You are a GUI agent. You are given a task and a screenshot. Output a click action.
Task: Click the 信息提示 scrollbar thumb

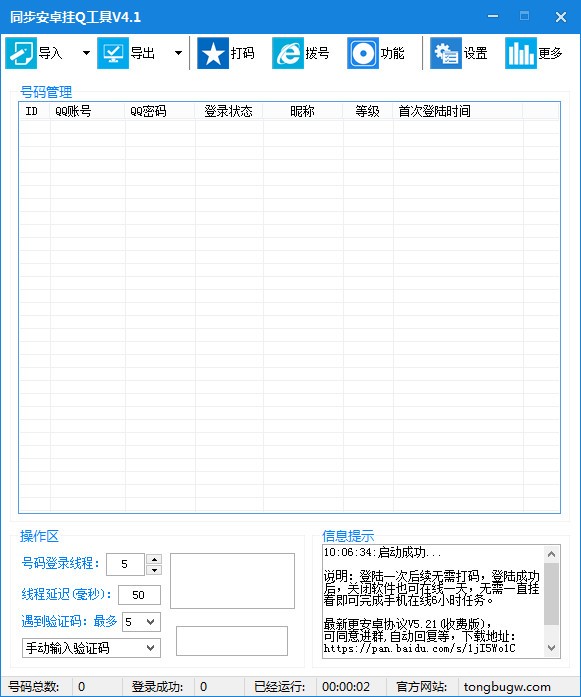pyautogui.click(x=552, y=593)
